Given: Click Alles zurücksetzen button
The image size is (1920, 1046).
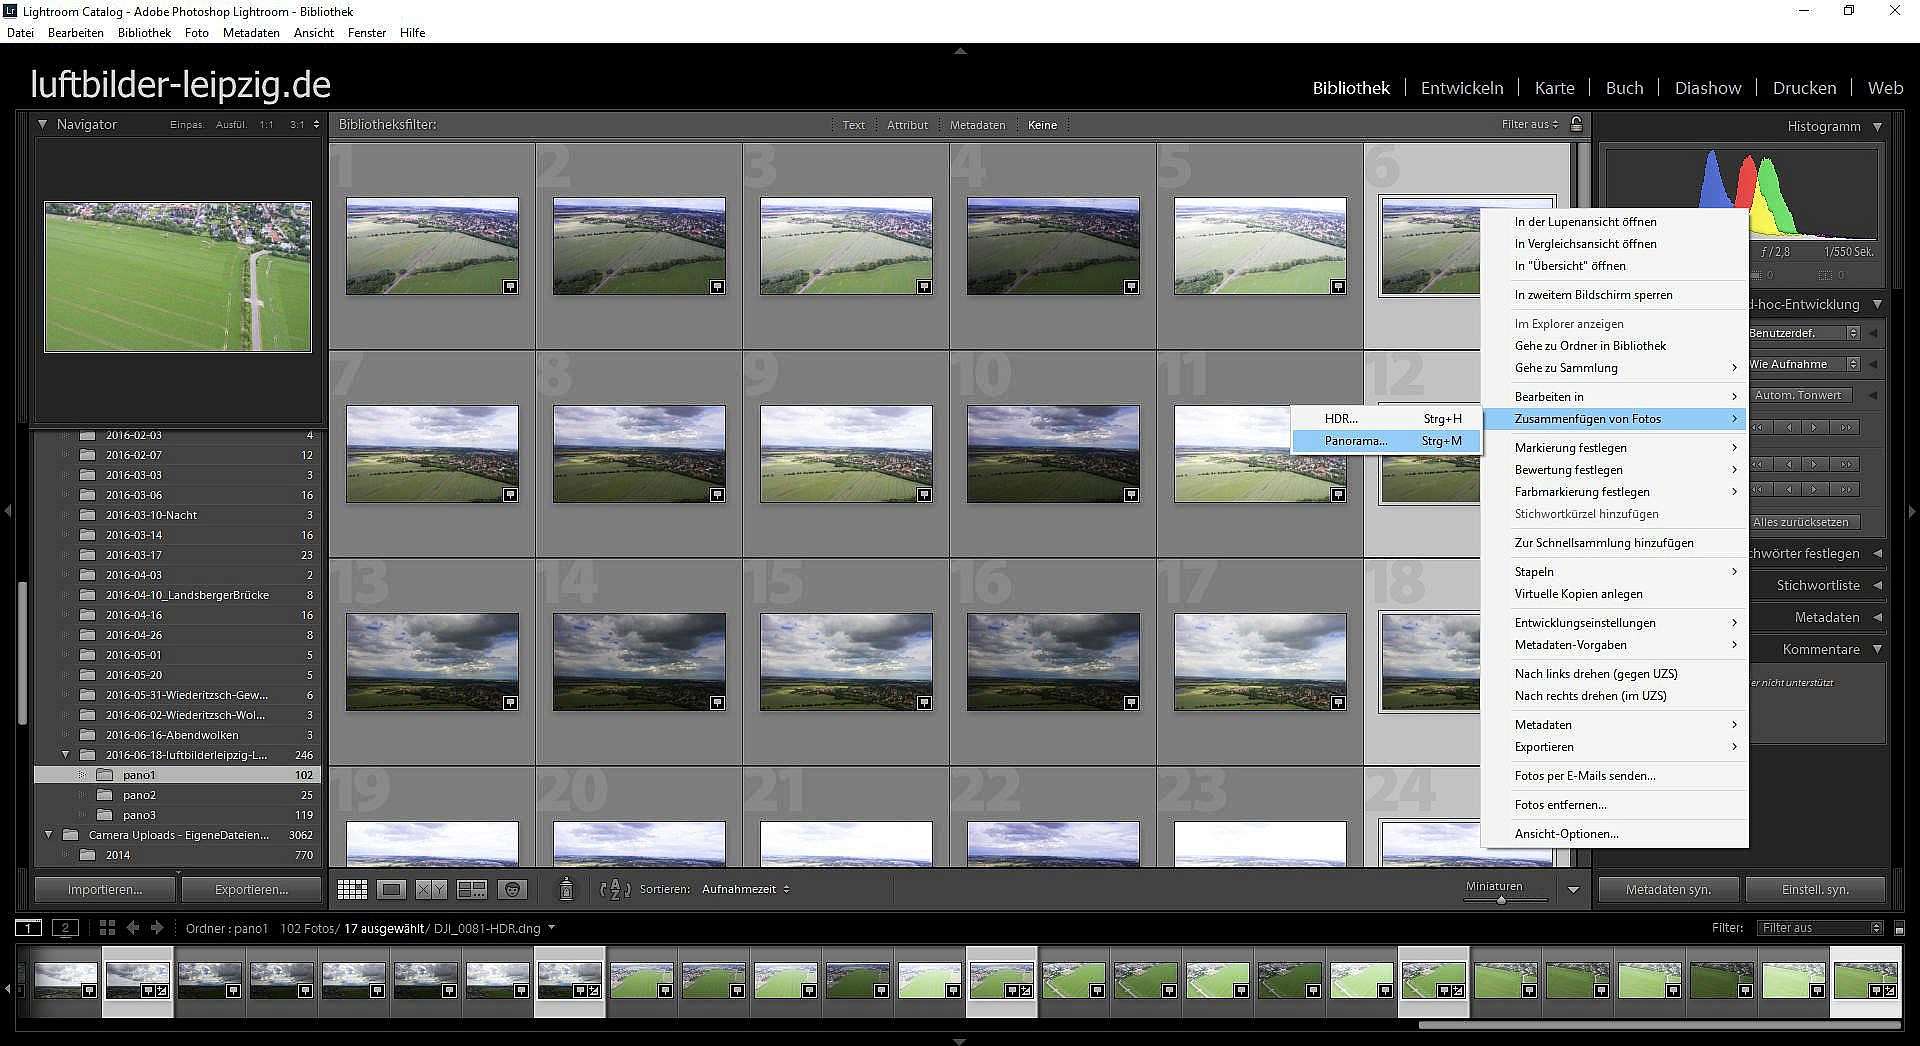Looking at the screenshot, I should tap(1803, 522).
